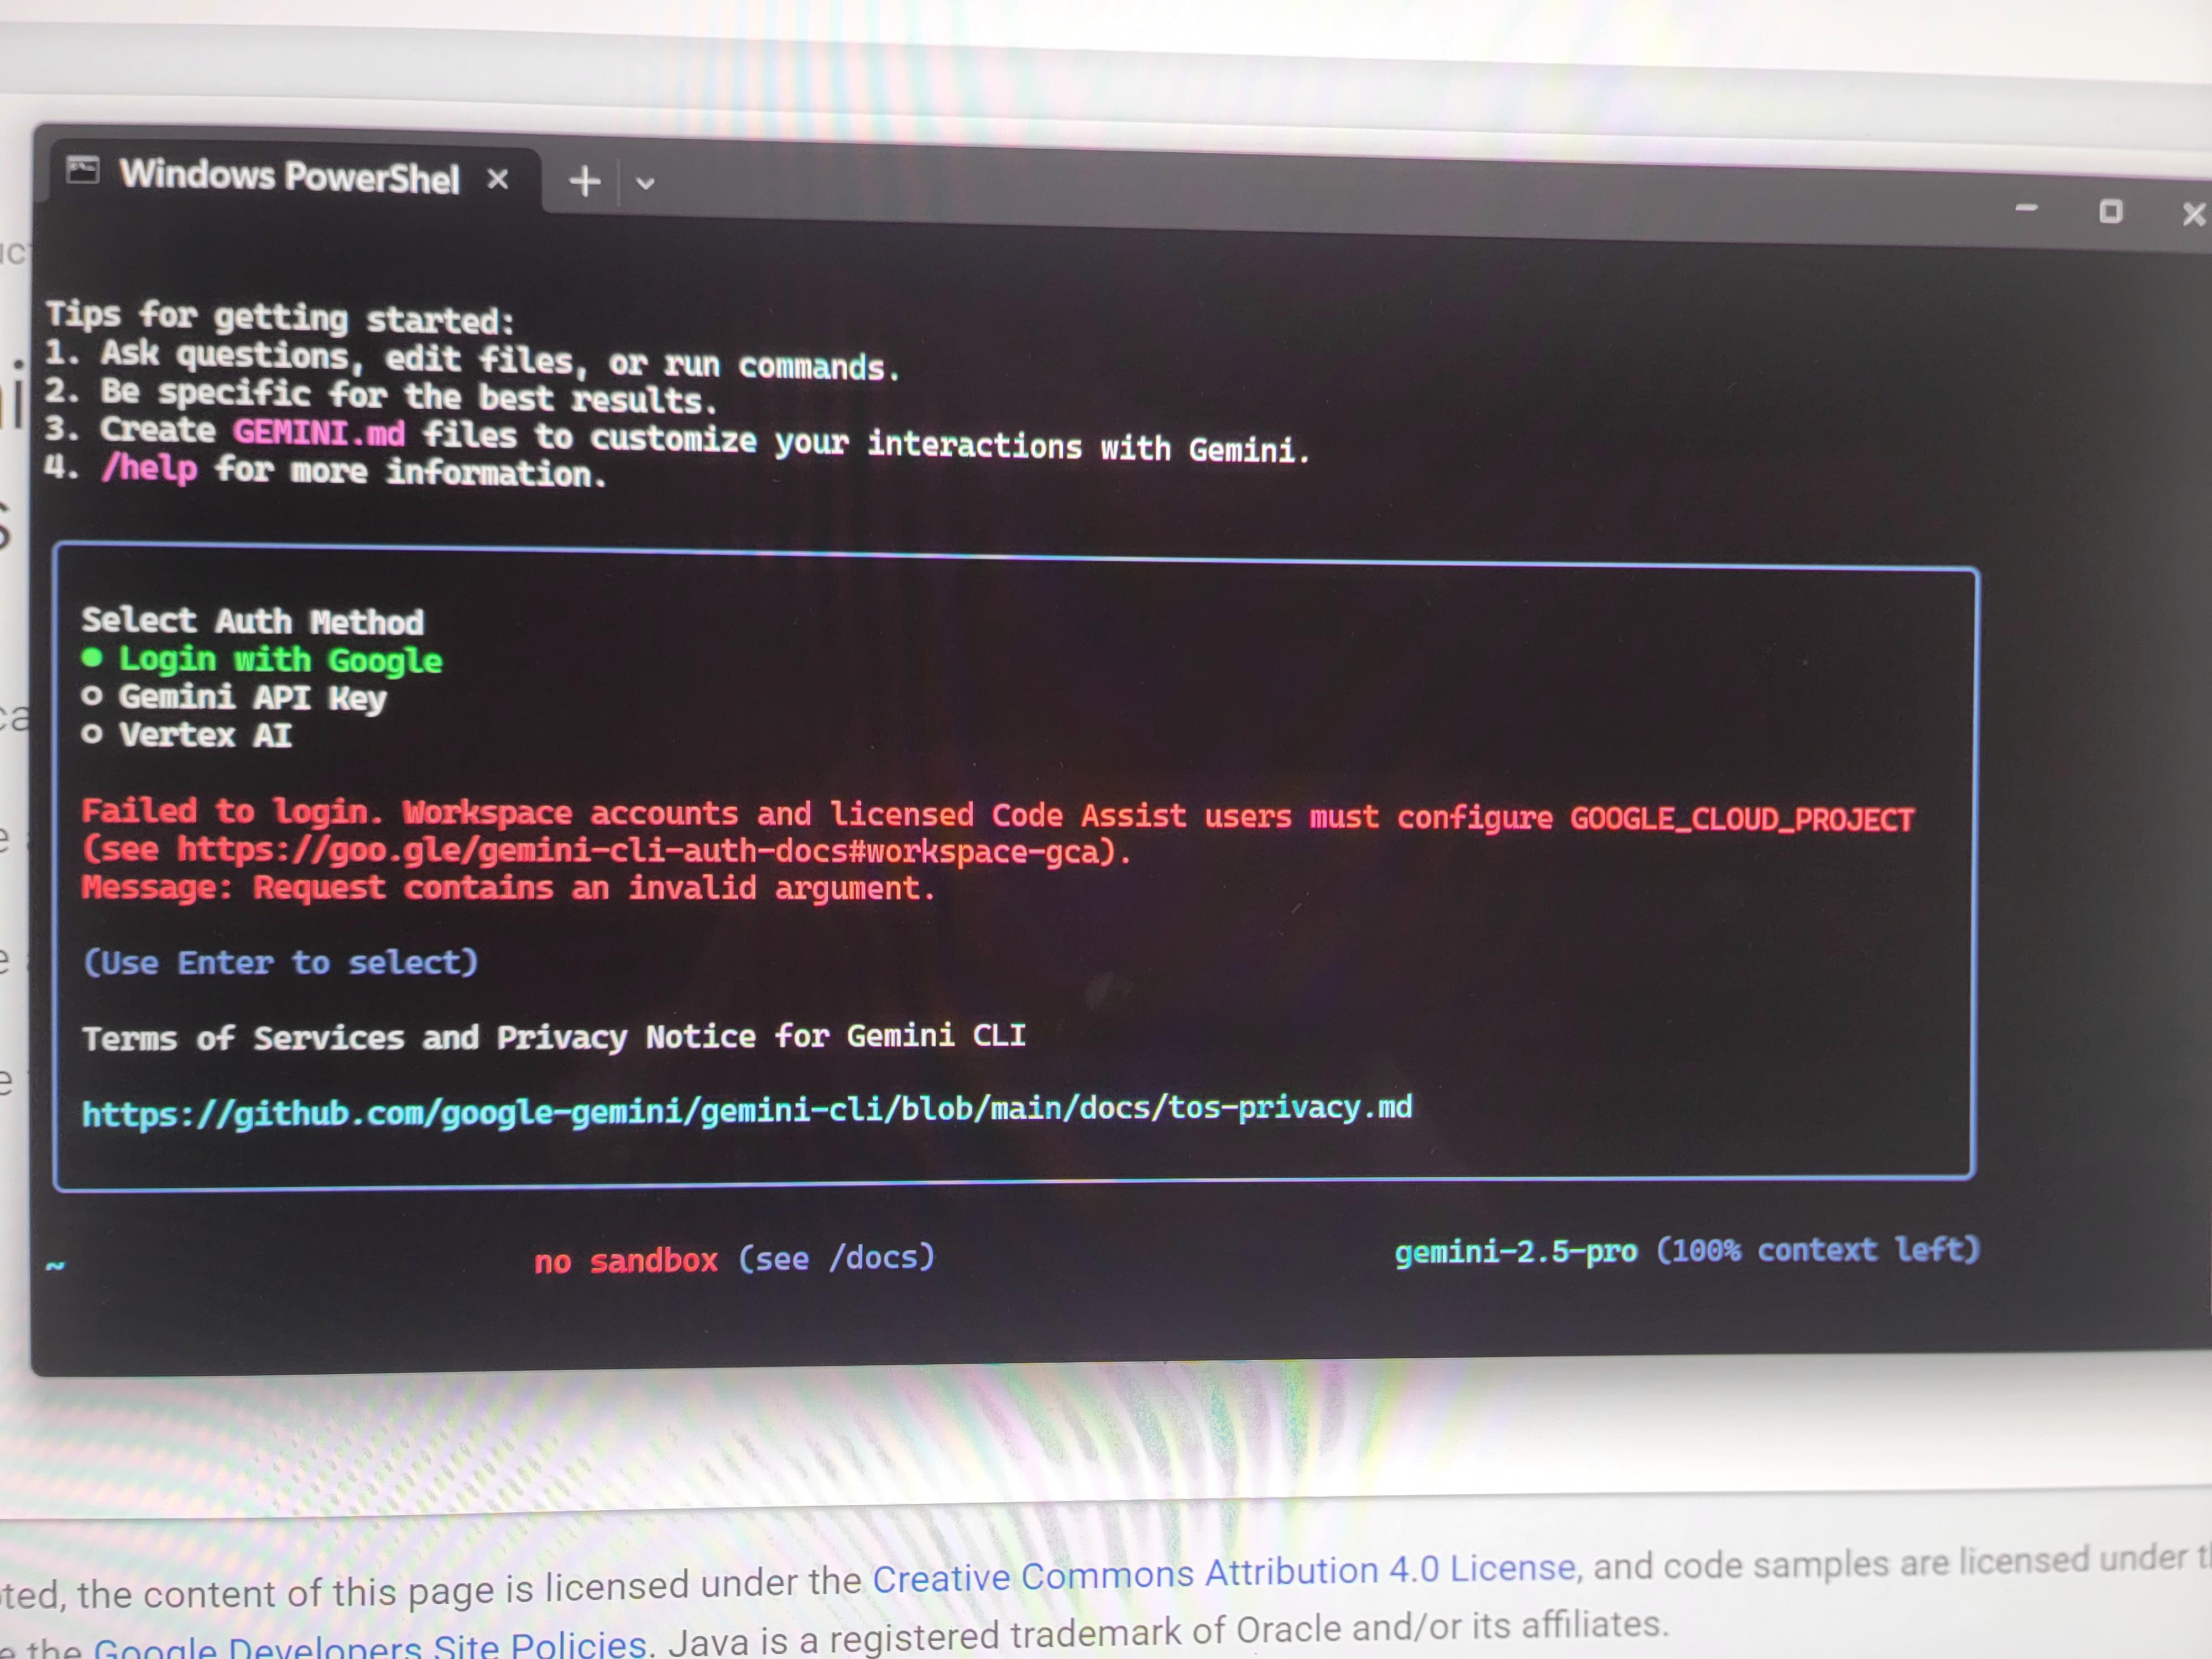This screenshot has width=2212, height=1659.
Task: Click '(see /docs)' status text
Action: [836, 1257]
